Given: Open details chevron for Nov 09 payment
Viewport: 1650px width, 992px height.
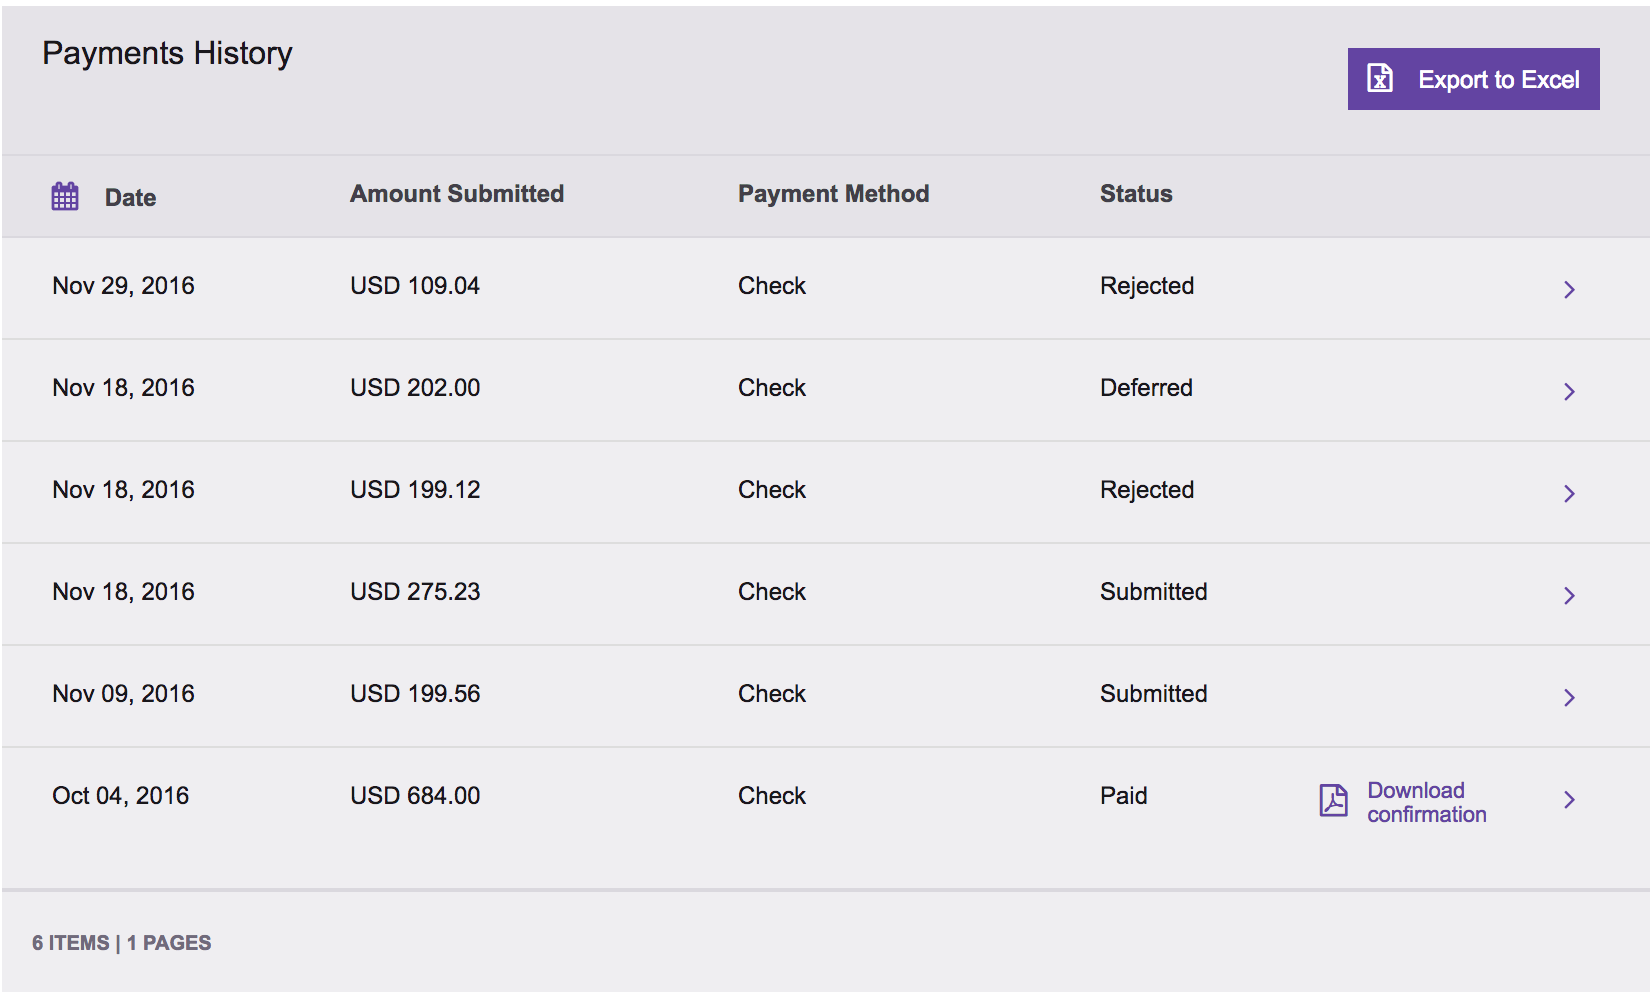Looking at the screenshot, I should click(1569, 697).
